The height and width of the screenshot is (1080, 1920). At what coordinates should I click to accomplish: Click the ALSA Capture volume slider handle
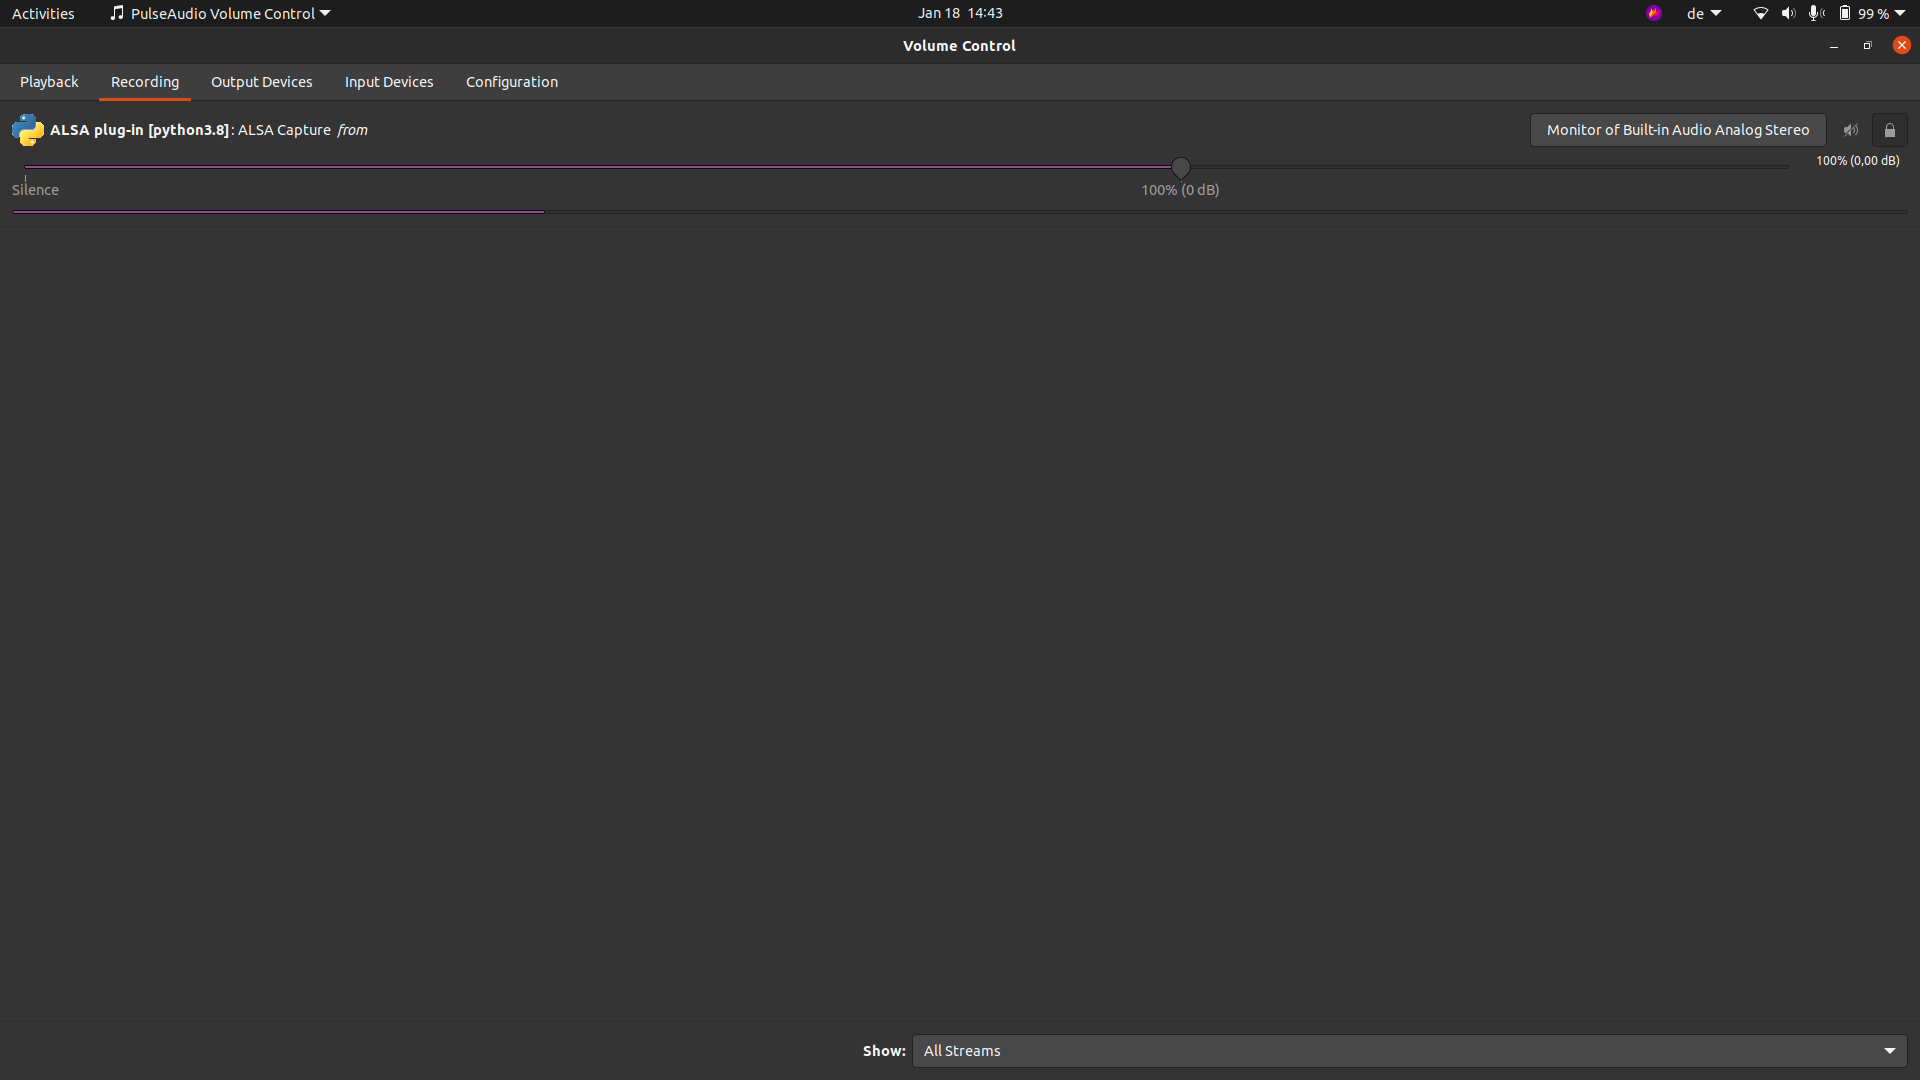point(1181,167)
